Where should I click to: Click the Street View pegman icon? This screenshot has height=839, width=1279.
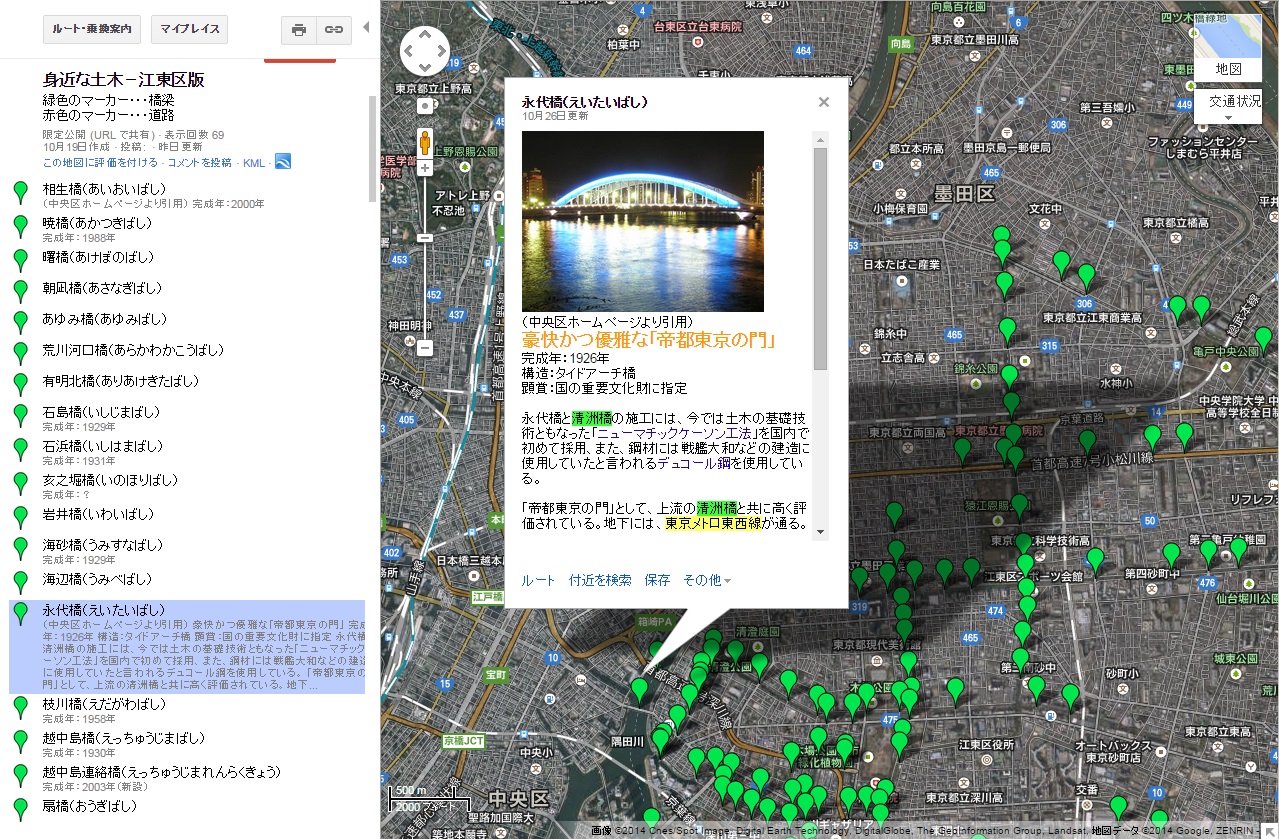pyautogui.click(x=425, y=141)
